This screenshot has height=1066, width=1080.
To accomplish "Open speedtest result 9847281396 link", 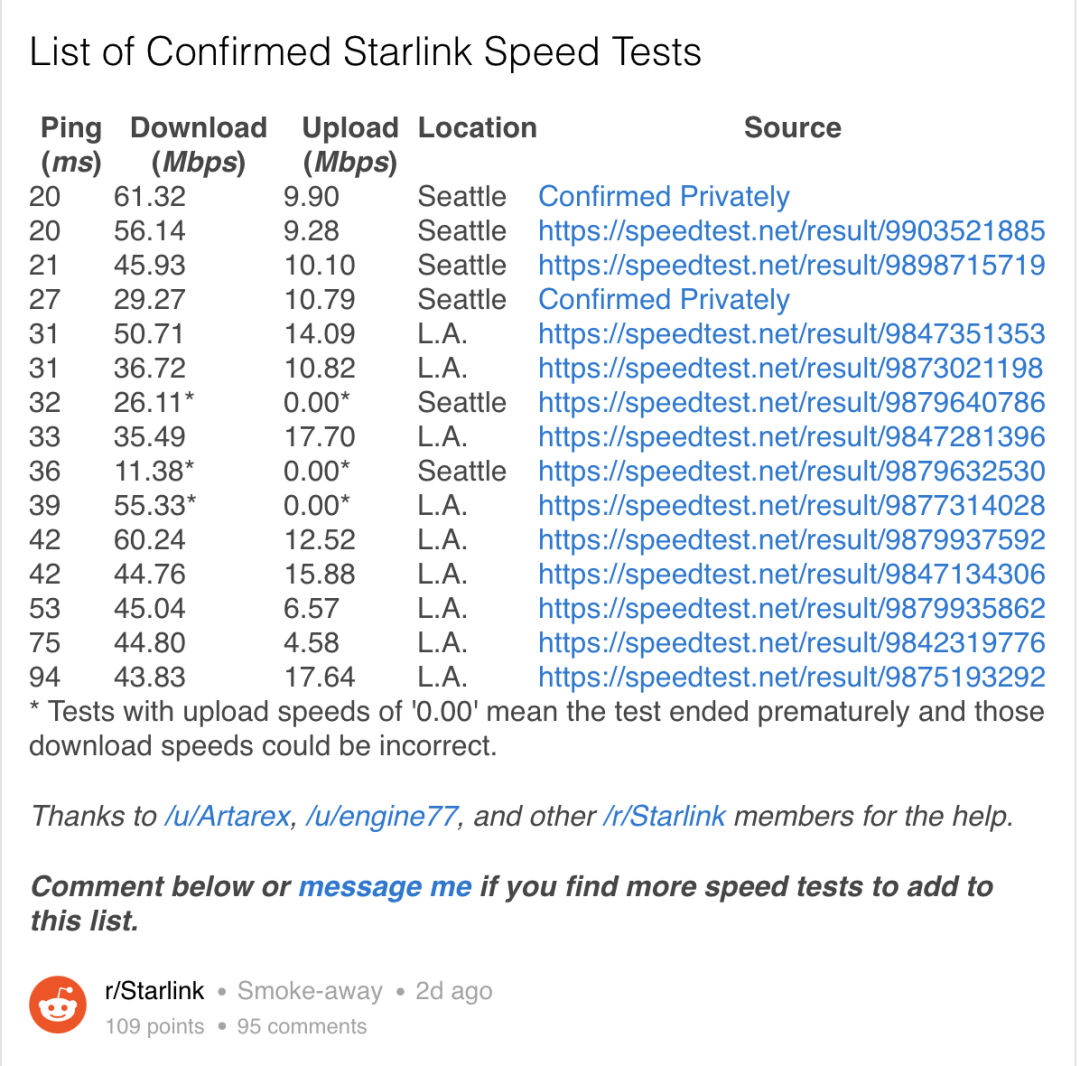I will tap(791, 437).
